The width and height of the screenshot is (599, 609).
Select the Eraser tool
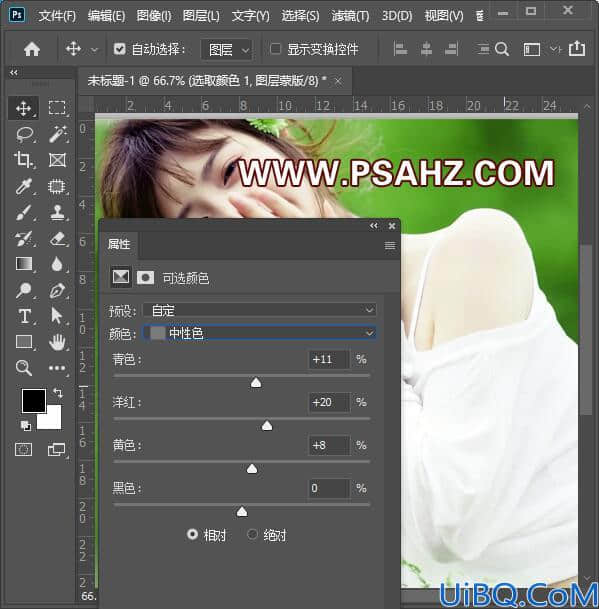(57, 238)
